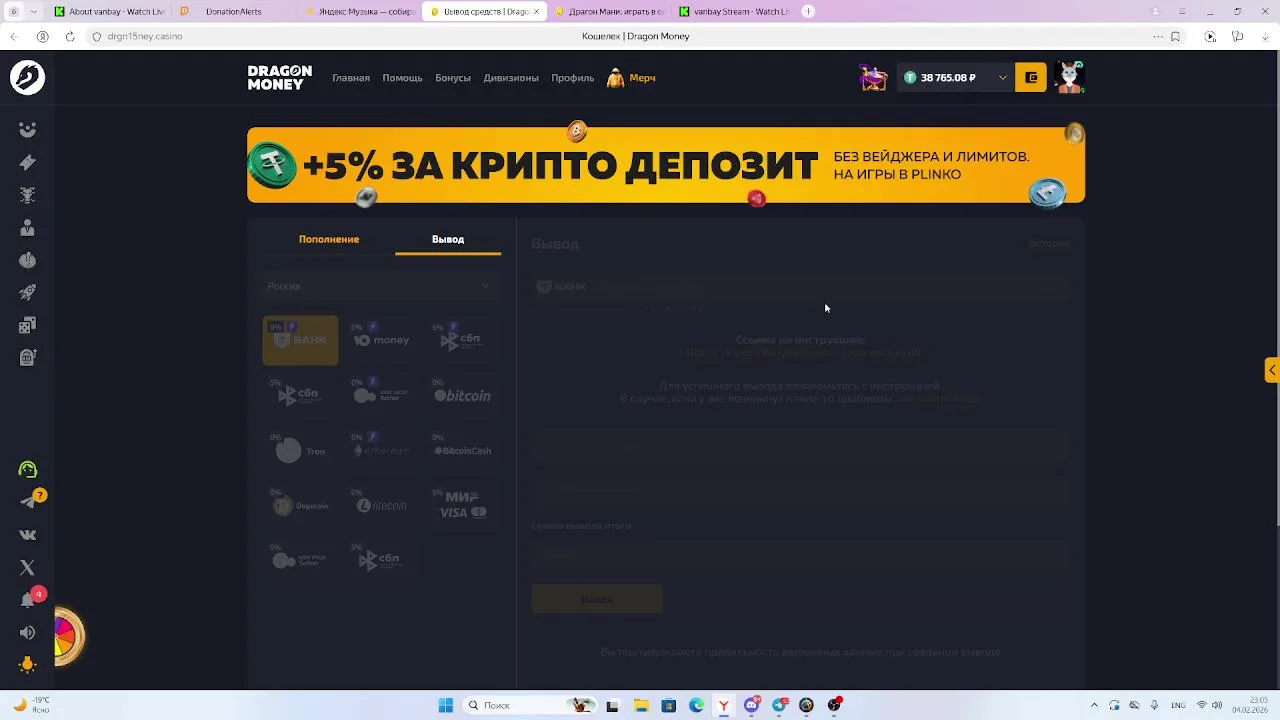Select the Litecoin payment method

click(x=381, y=506)
